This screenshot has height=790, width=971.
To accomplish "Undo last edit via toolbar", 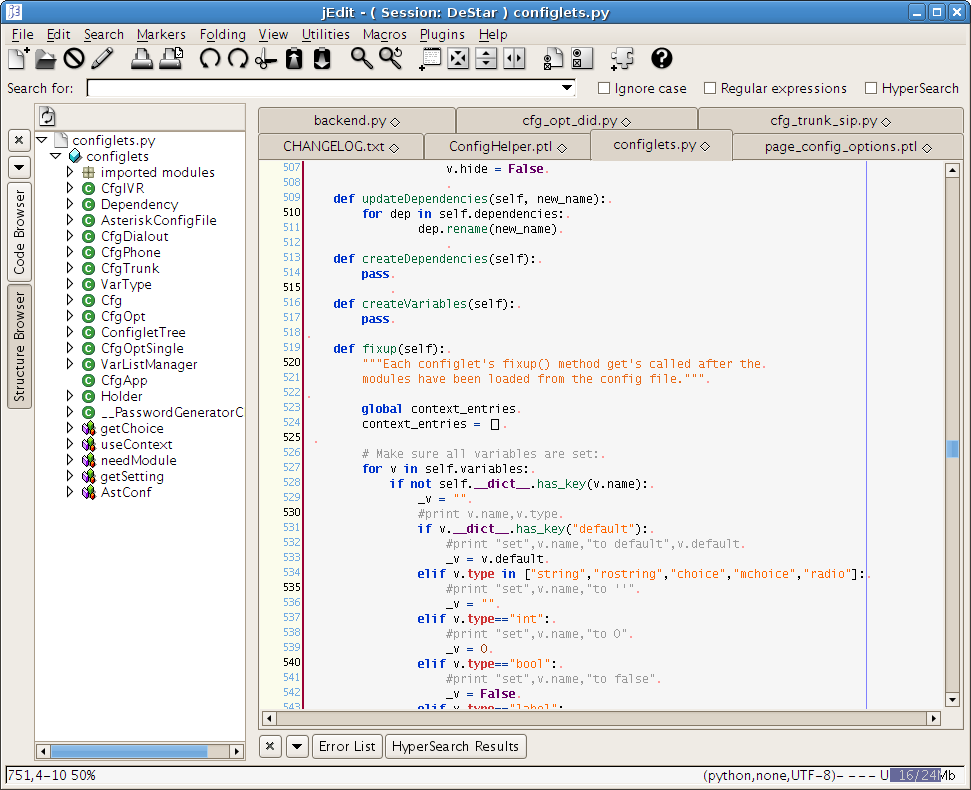I will click(x=210, y=59).
